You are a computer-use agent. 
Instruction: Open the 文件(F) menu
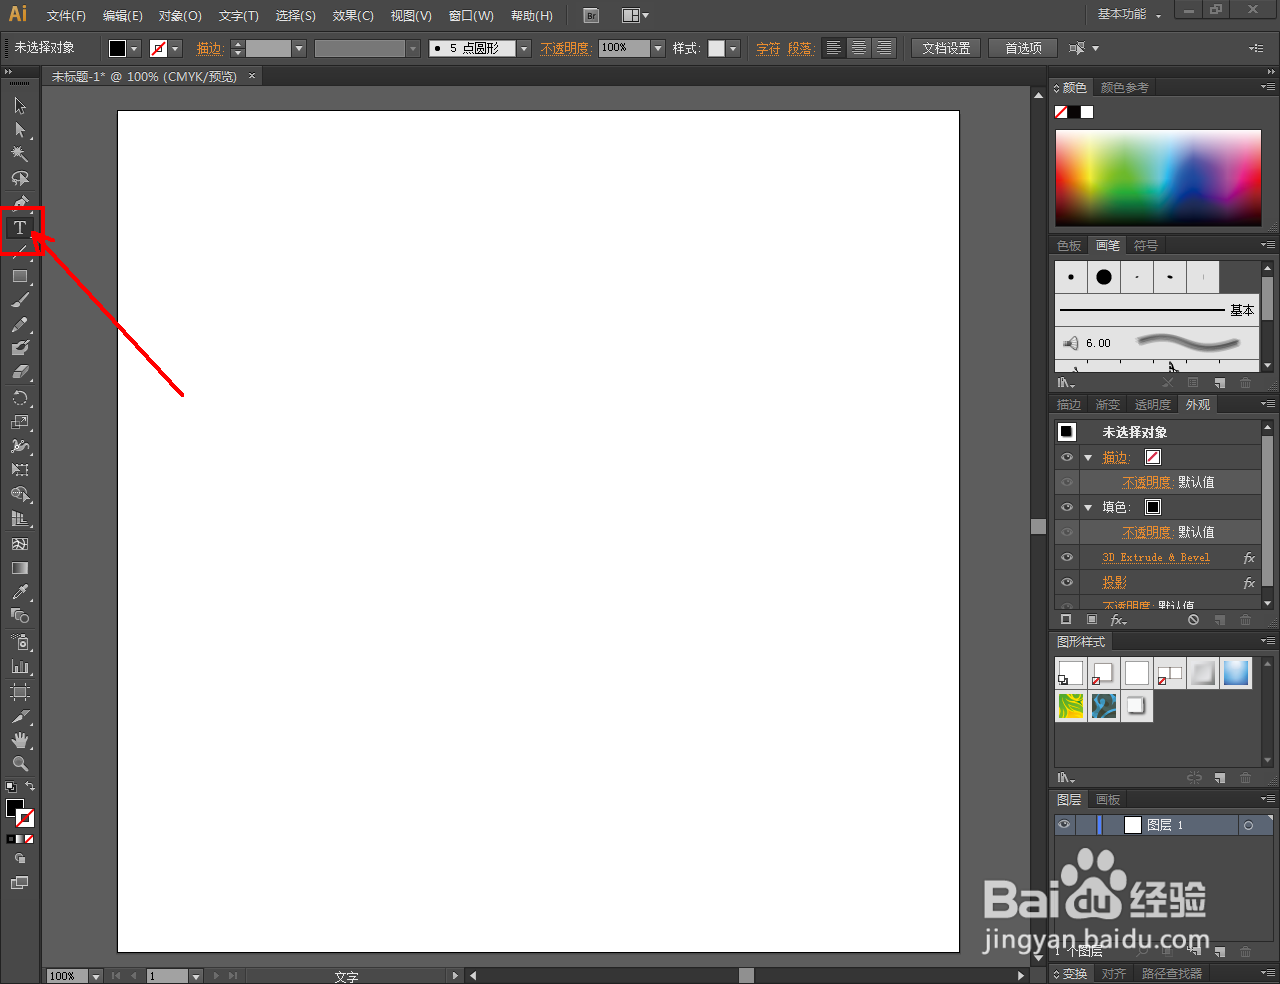coord(66,15)
